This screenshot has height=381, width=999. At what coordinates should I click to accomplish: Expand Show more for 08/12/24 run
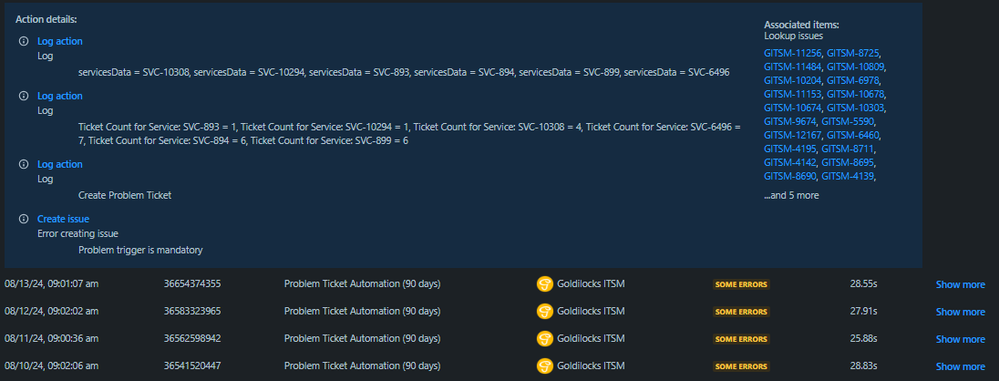960,312
